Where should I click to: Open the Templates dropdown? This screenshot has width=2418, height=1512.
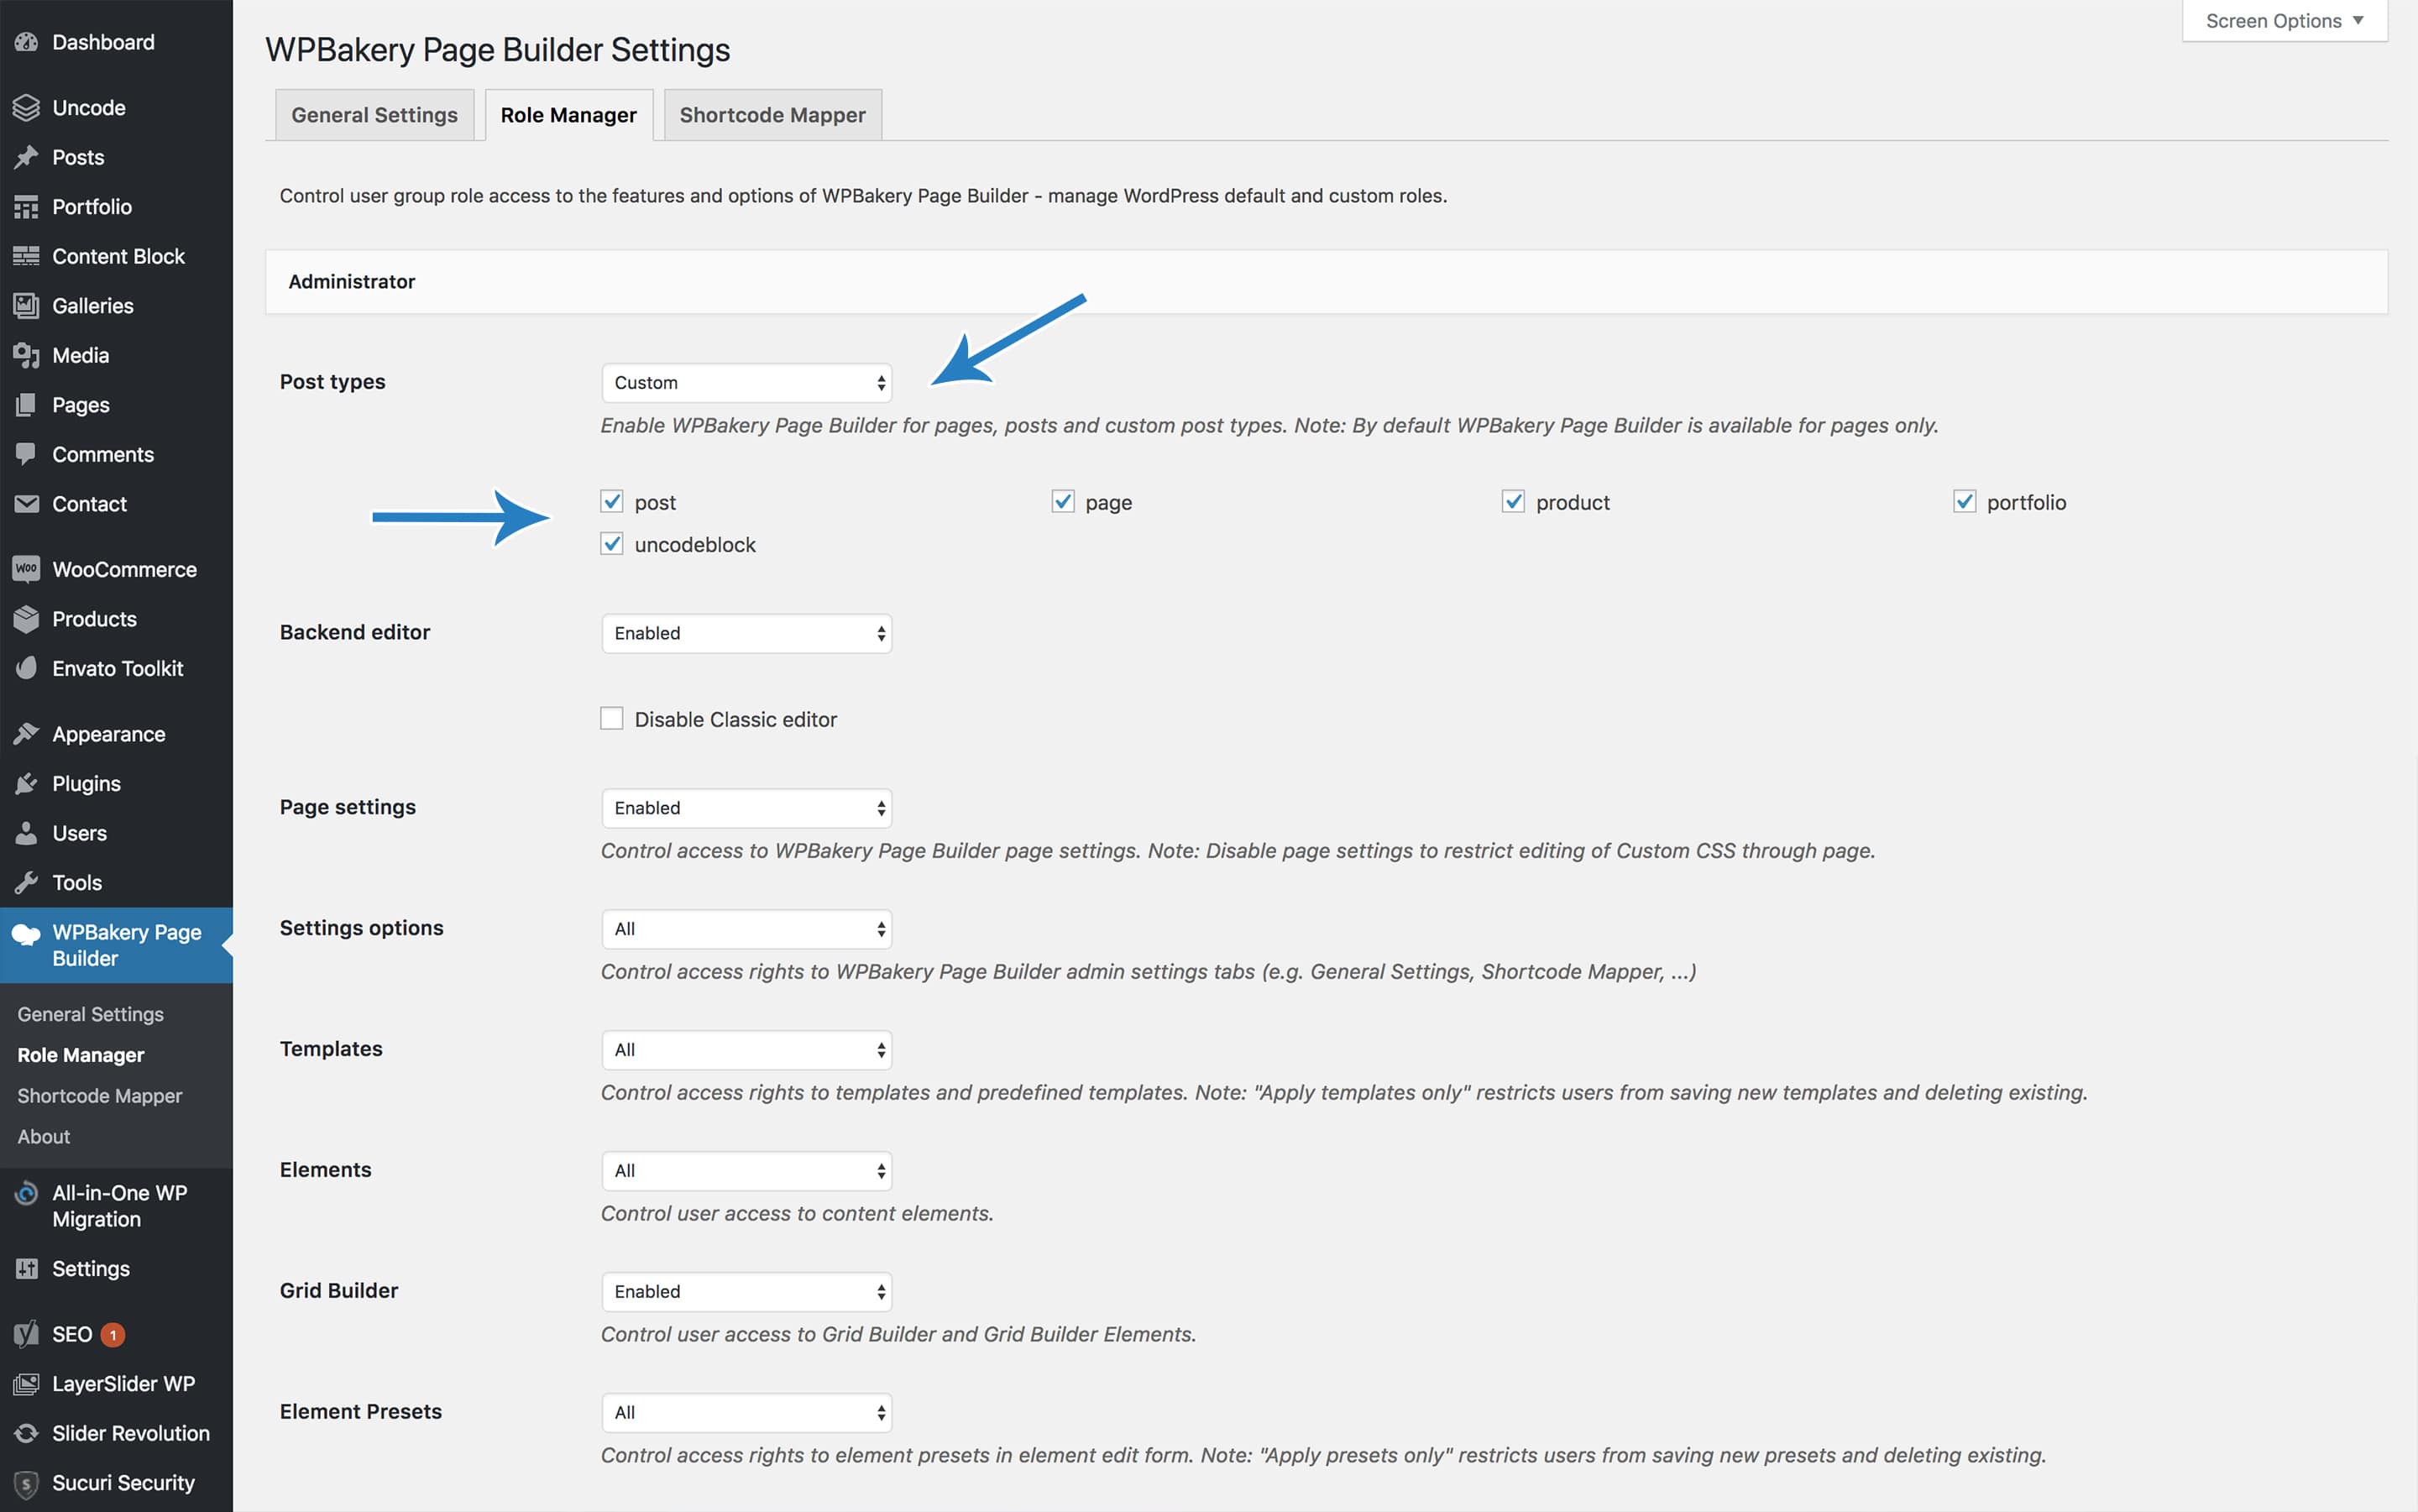[x=746, y=1050]
